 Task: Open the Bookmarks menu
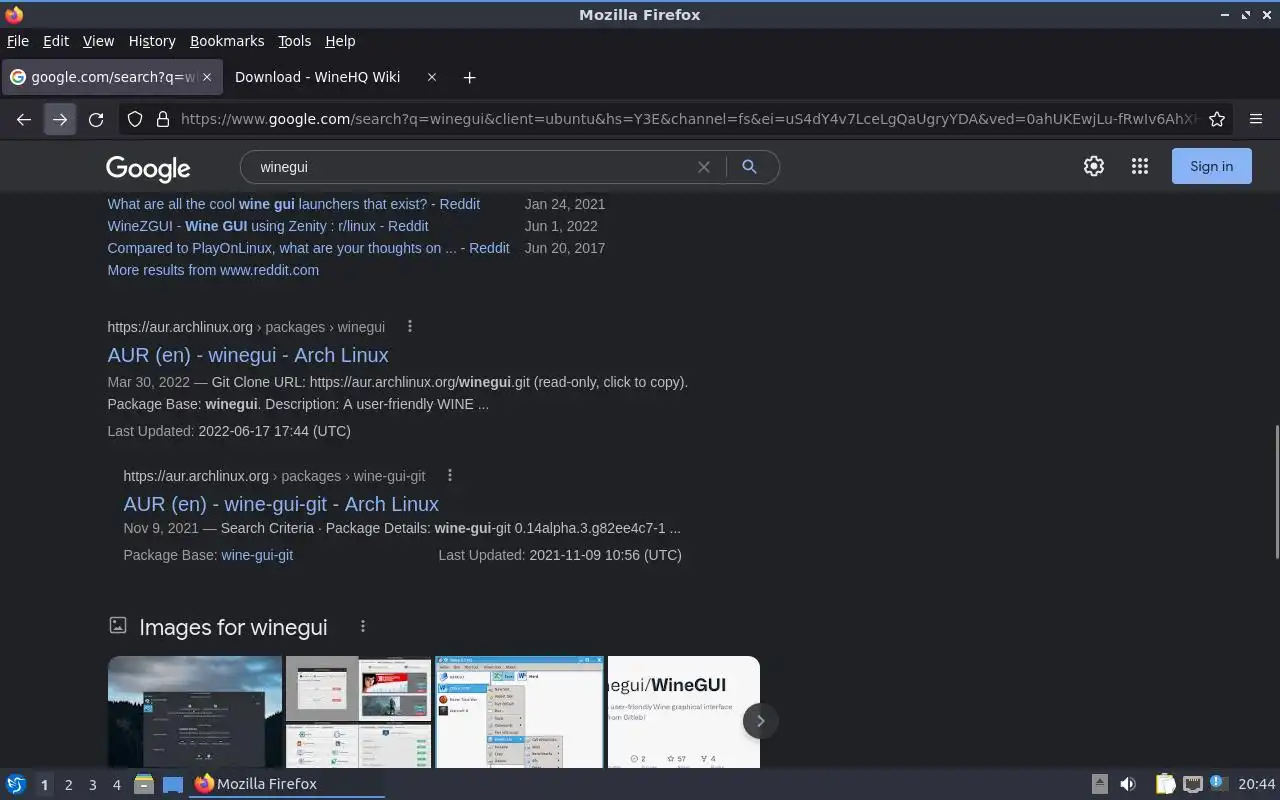click(227, 41)
